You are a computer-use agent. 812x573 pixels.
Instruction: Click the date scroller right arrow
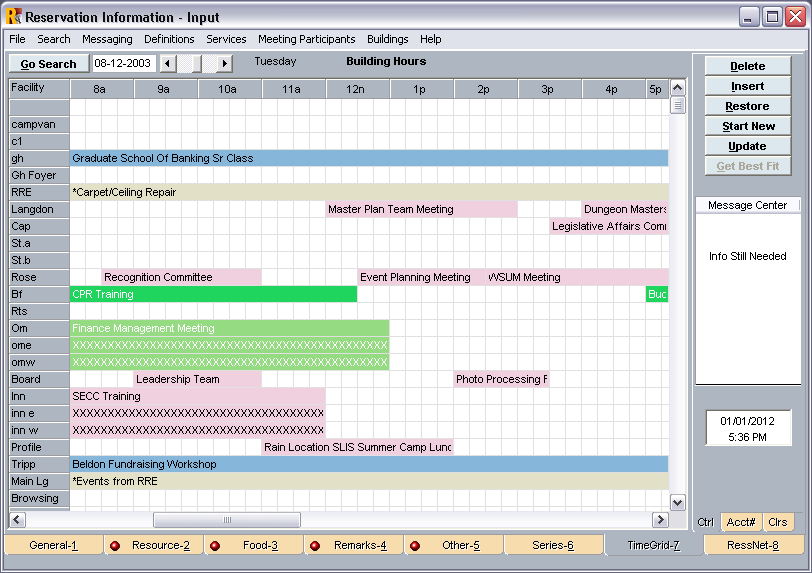coord(225,63)
